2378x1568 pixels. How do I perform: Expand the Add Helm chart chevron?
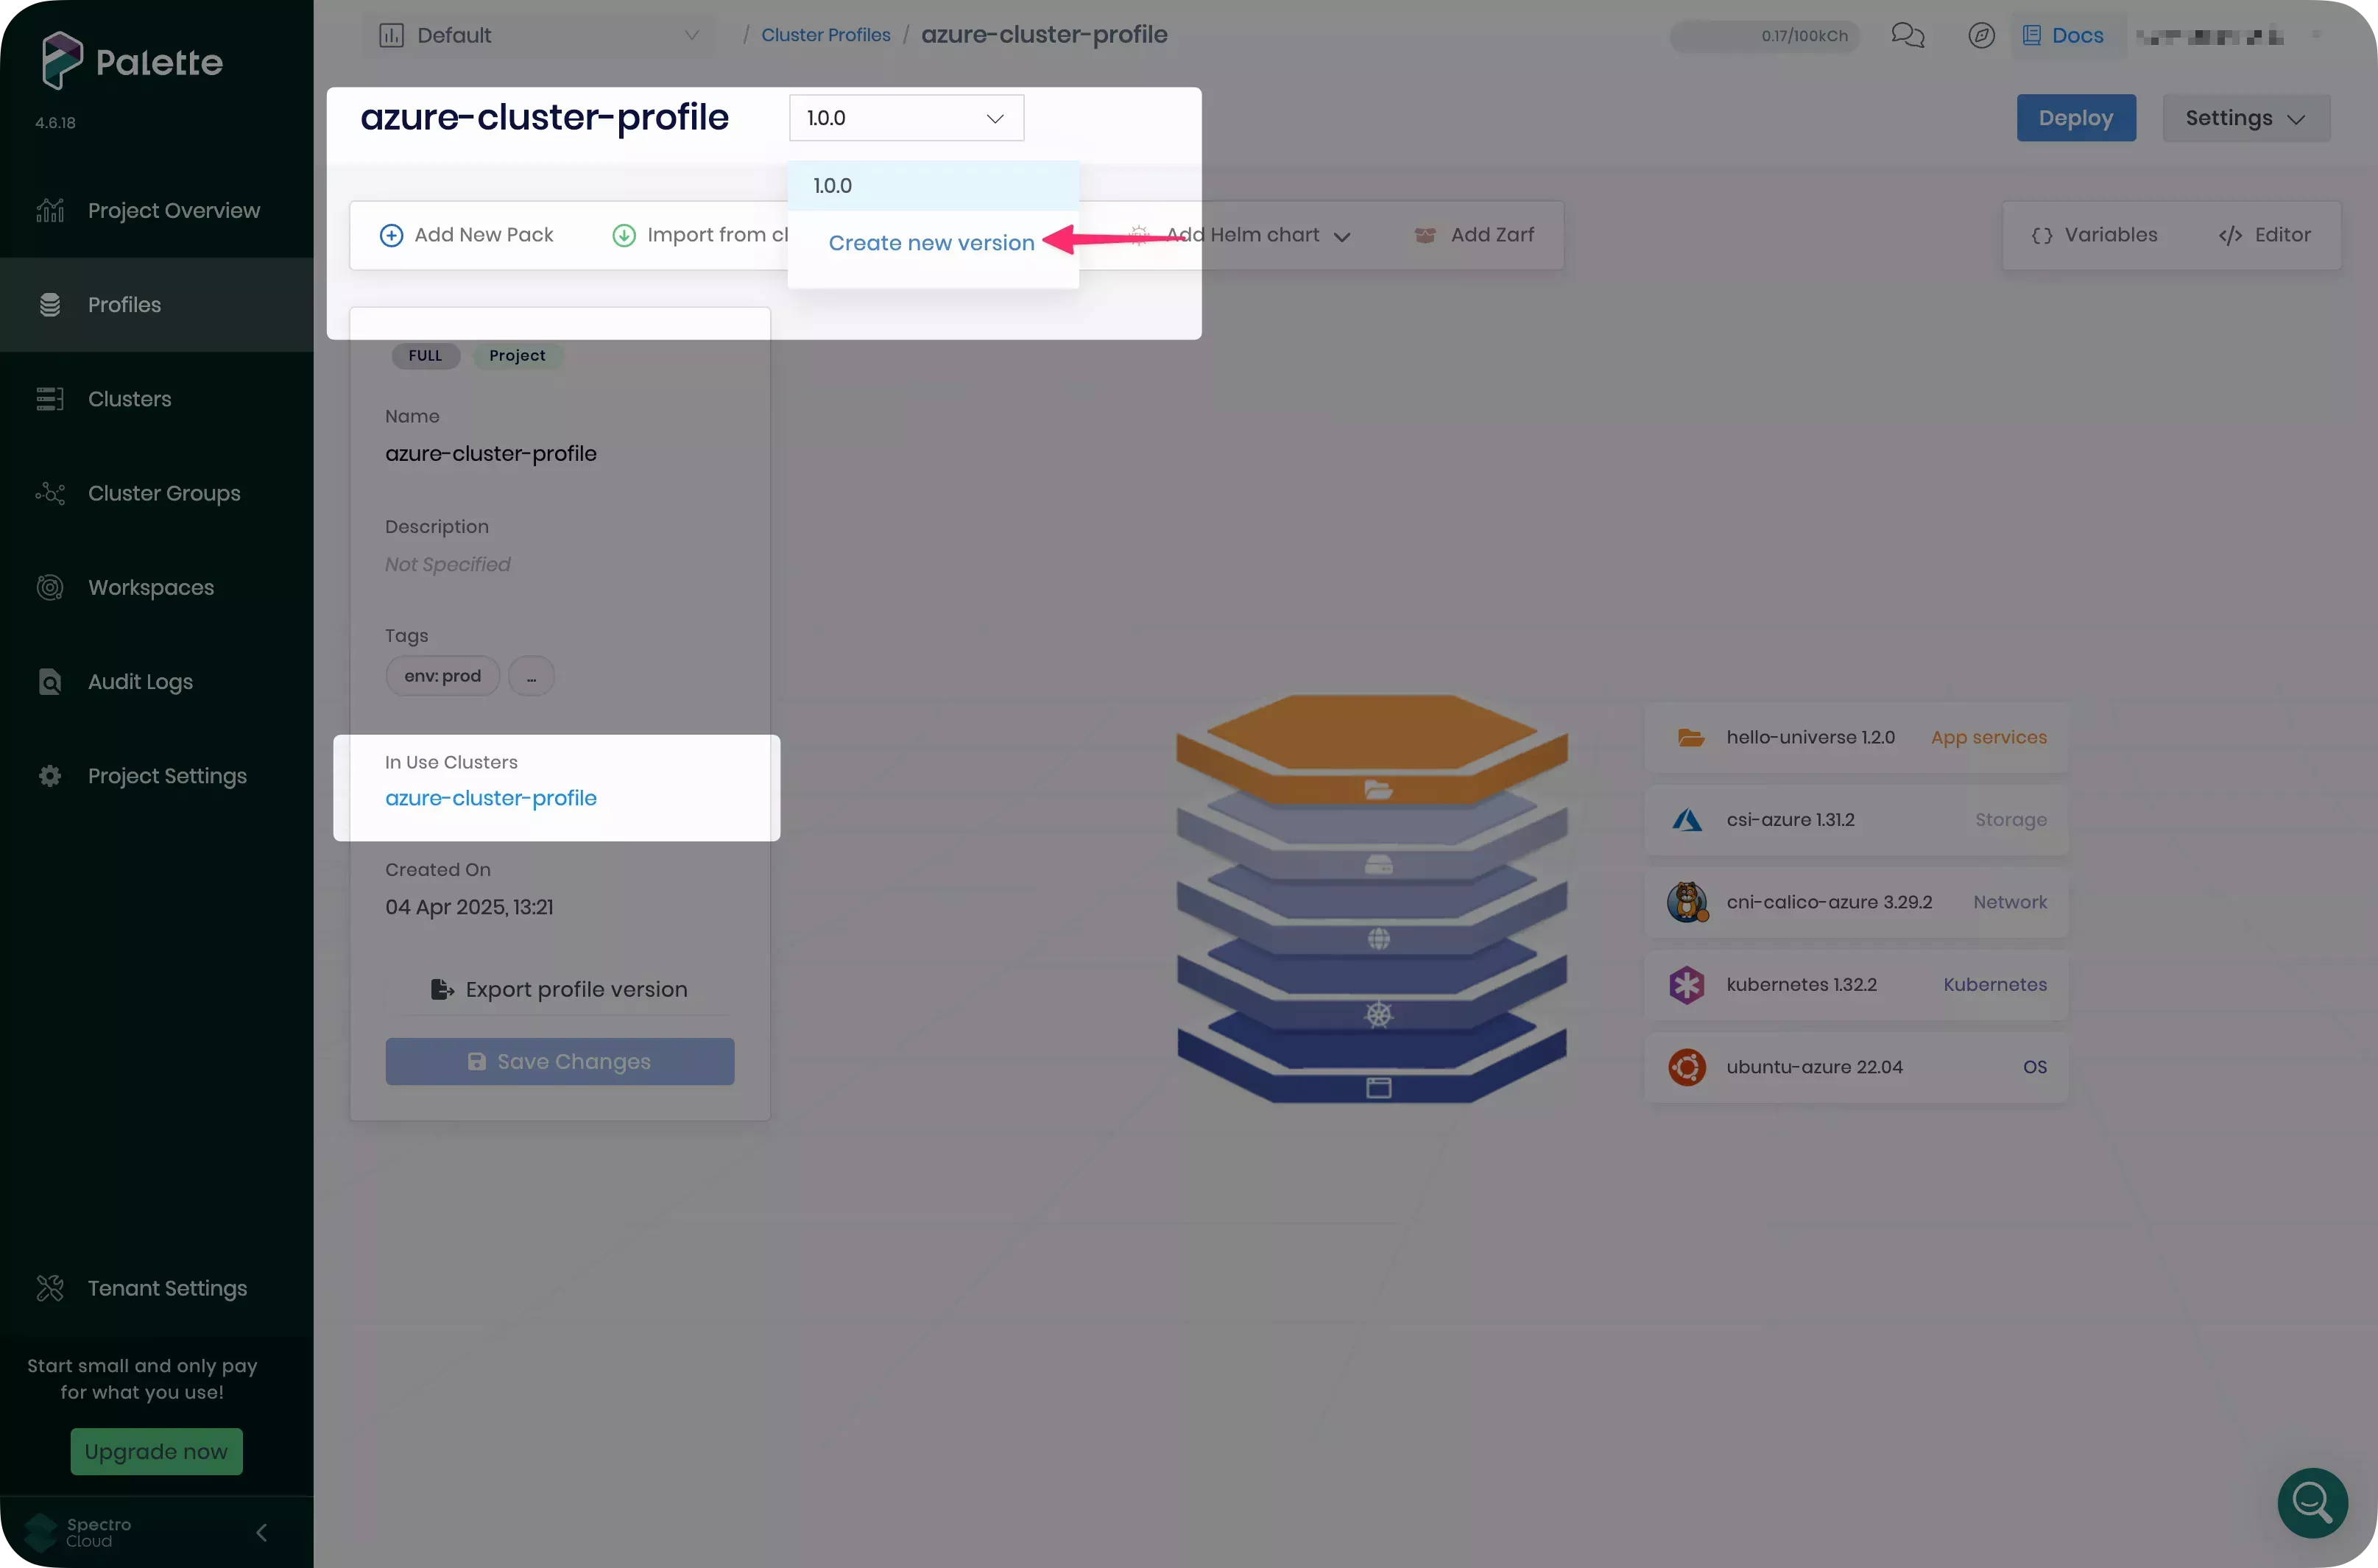coord(1342,235)
